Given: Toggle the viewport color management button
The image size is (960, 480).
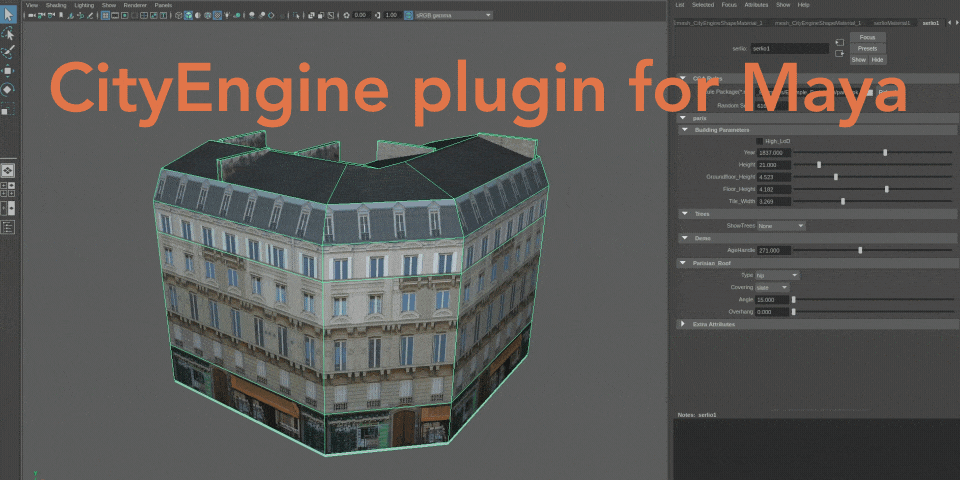Looking at the screenshot, I should click(408, 15).
